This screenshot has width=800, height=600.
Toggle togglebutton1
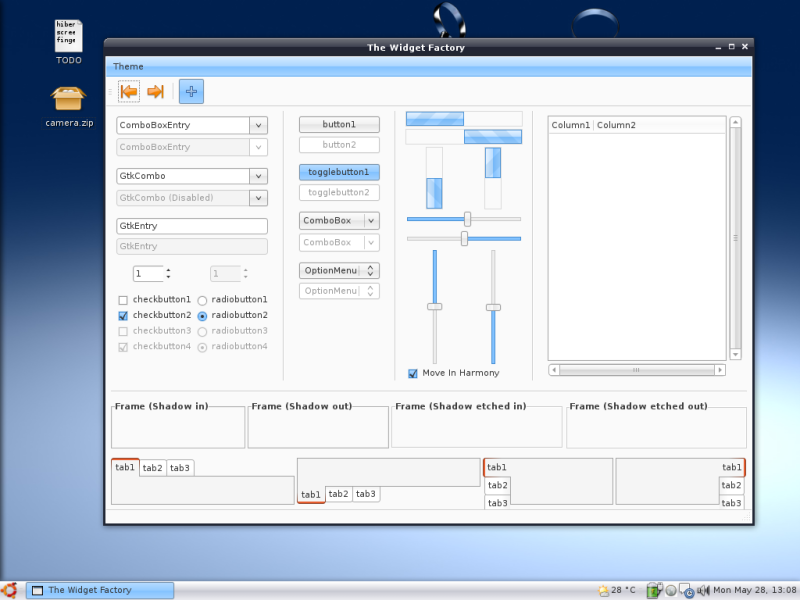pos(339,172)
